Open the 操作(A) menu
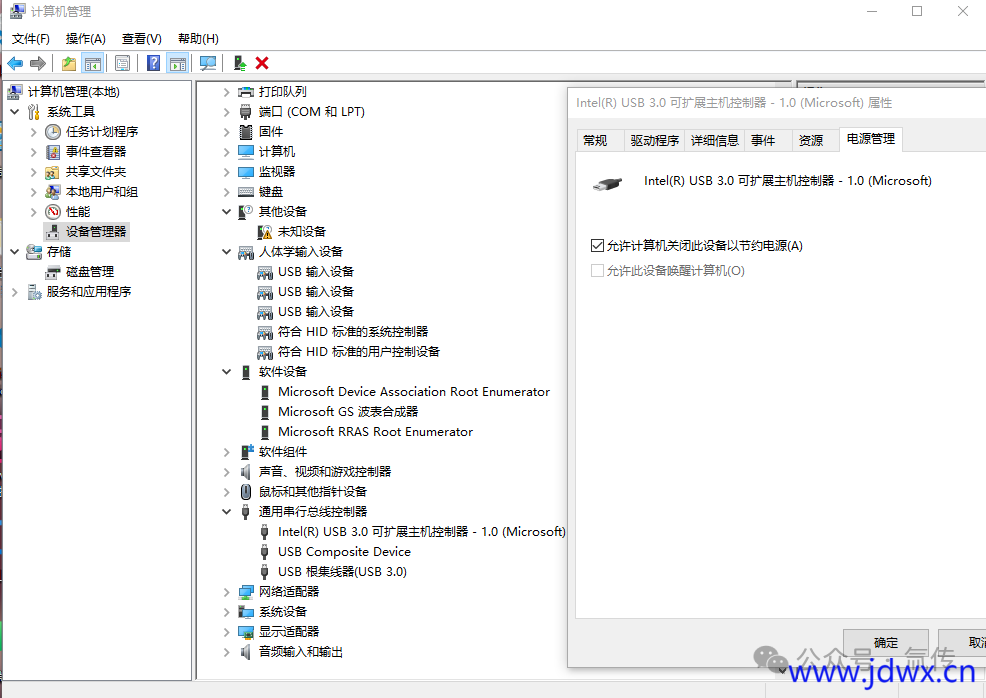Image resolution: width=986 pixels, height=698 pixels. [x=86, y=39]
